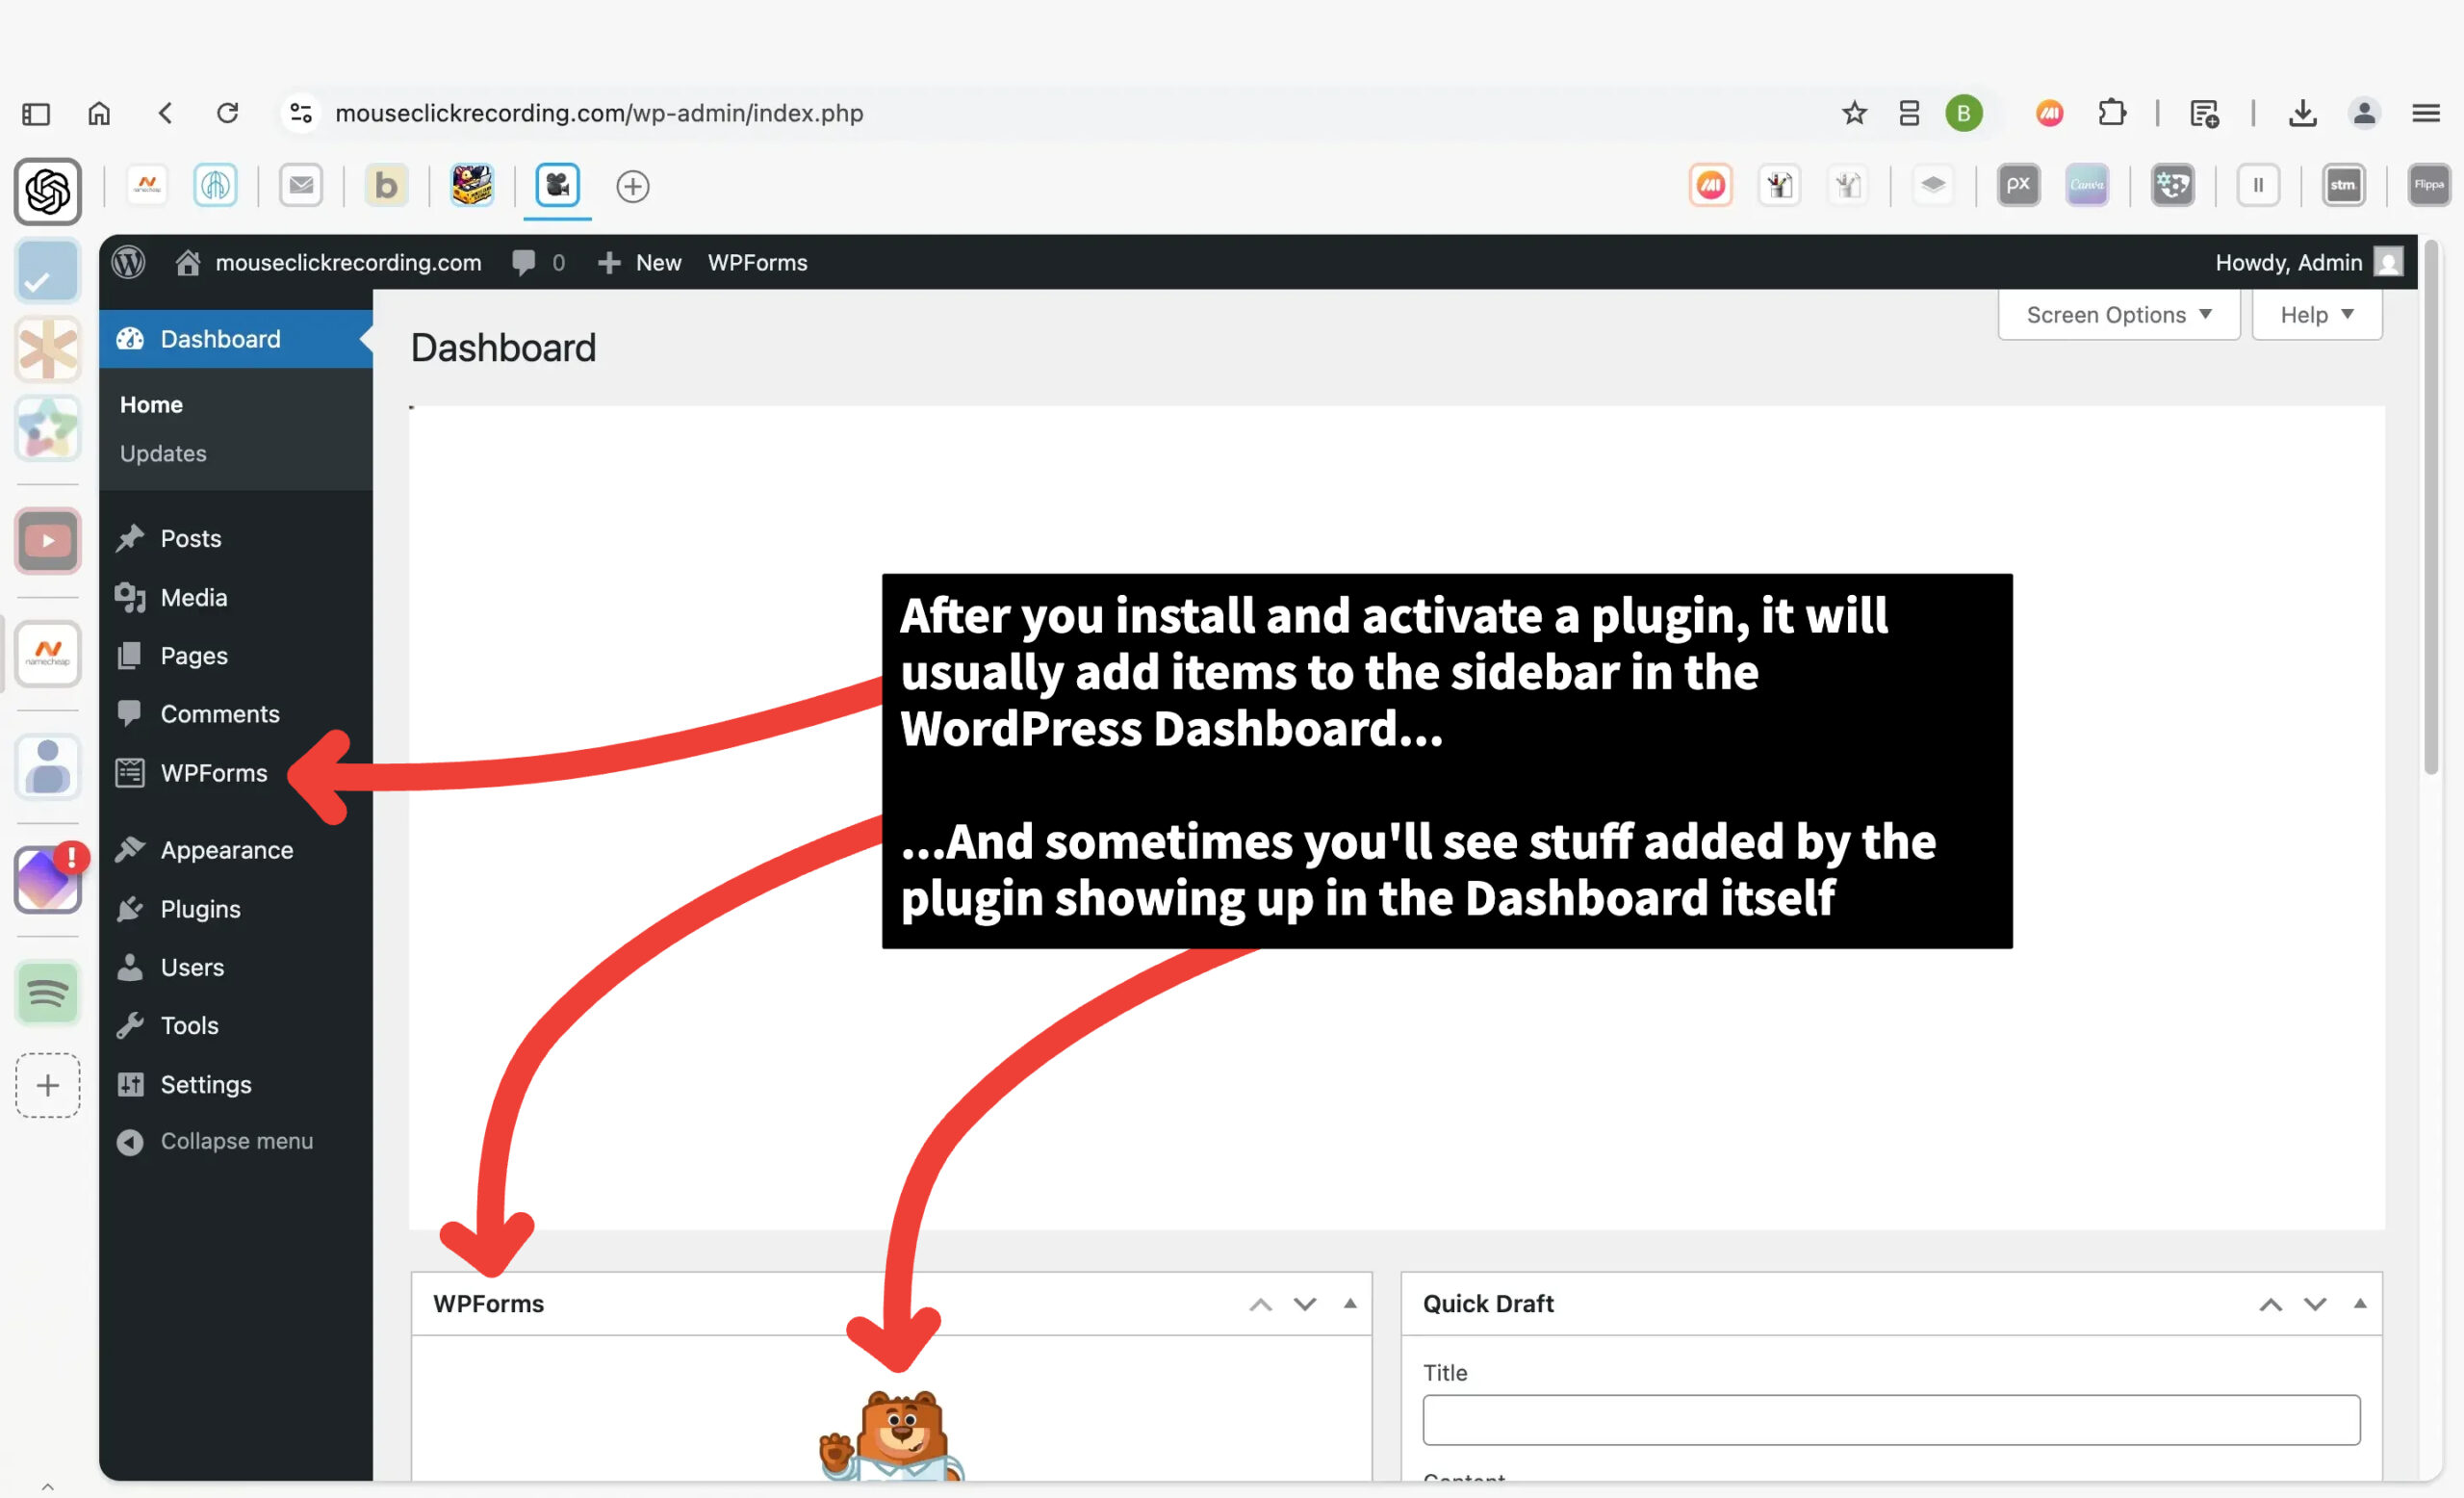Add new tab with plus icon
Image resolution: width=2464 pixels, height=1498 pixels.
pyautogui.click(x=632, y=186)
